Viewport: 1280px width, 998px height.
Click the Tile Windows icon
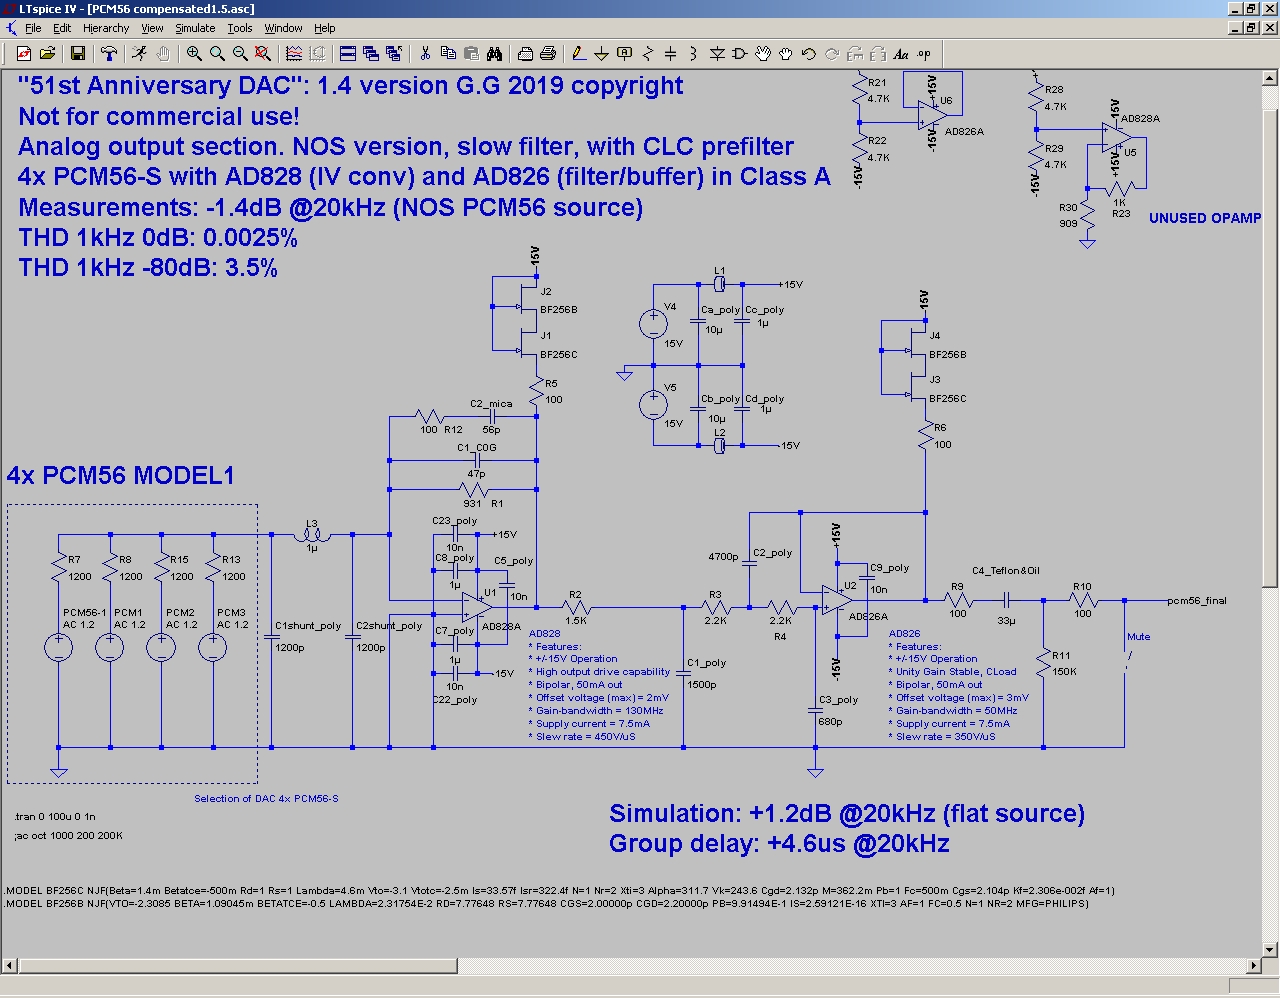(348, 53)
